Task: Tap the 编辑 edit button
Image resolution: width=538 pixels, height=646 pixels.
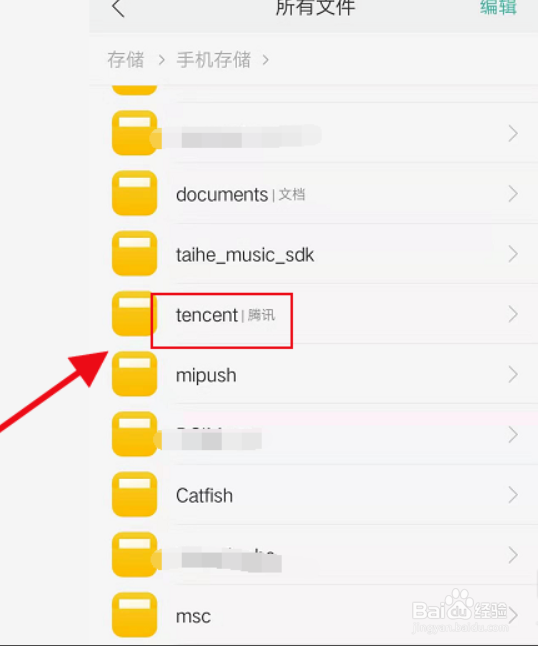Action: (498, 7)
